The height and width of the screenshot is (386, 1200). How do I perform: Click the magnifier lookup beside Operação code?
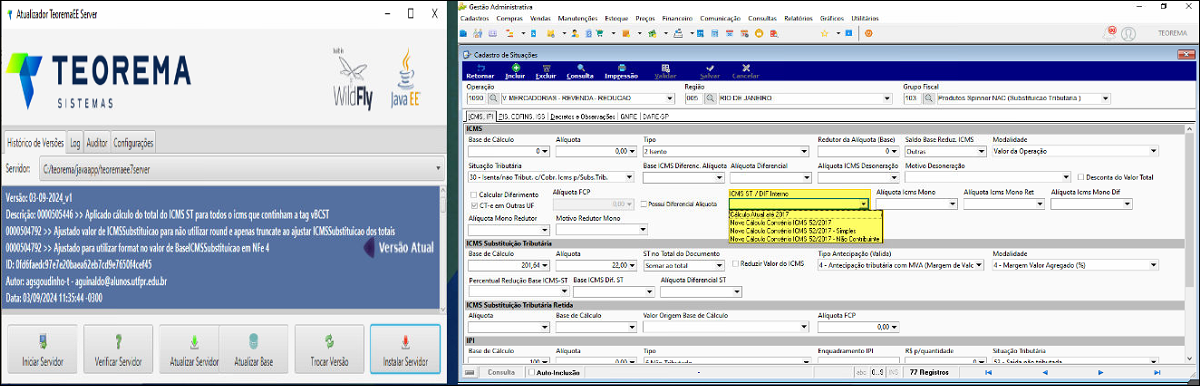(493, 99)
